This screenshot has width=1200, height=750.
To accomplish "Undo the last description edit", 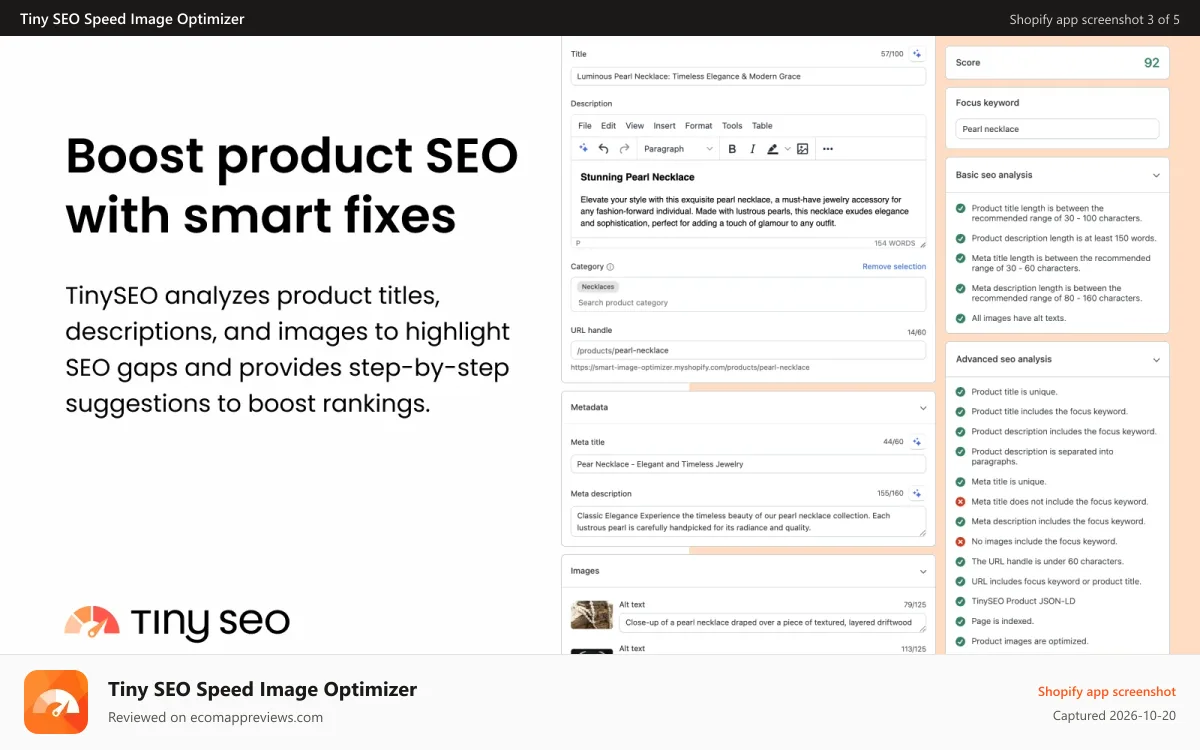I will point(603,149).
